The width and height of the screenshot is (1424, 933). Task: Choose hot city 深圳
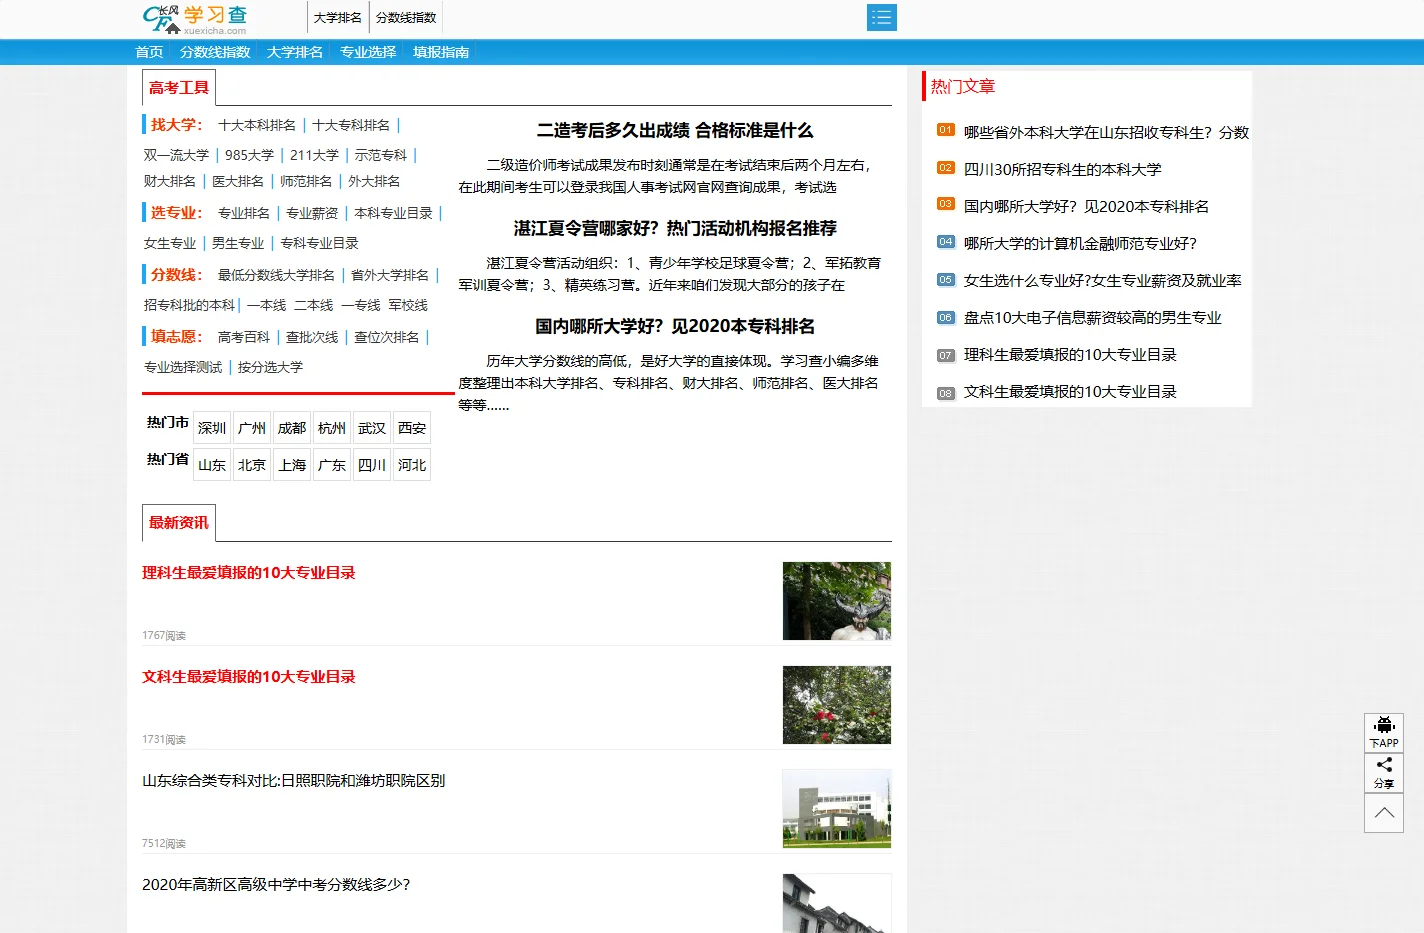click(x=212, y=428)
